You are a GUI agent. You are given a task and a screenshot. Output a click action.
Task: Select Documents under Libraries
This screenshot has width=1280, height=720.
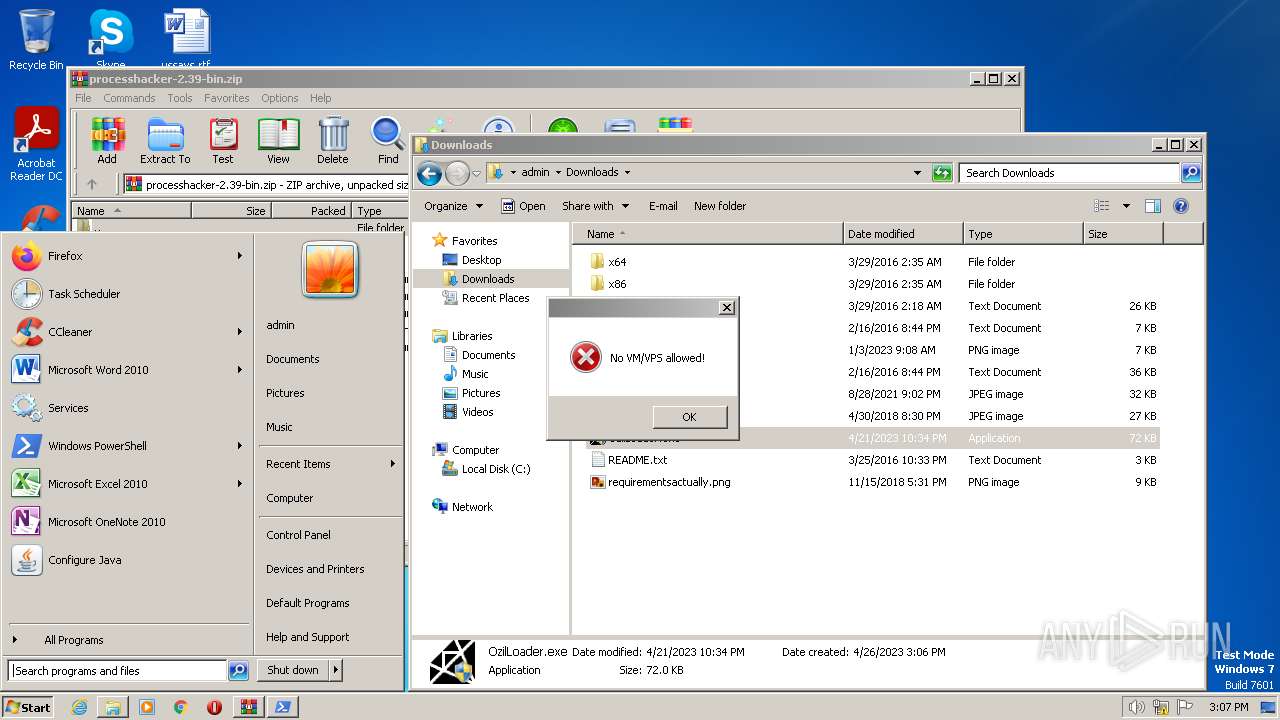coord(488,355)
